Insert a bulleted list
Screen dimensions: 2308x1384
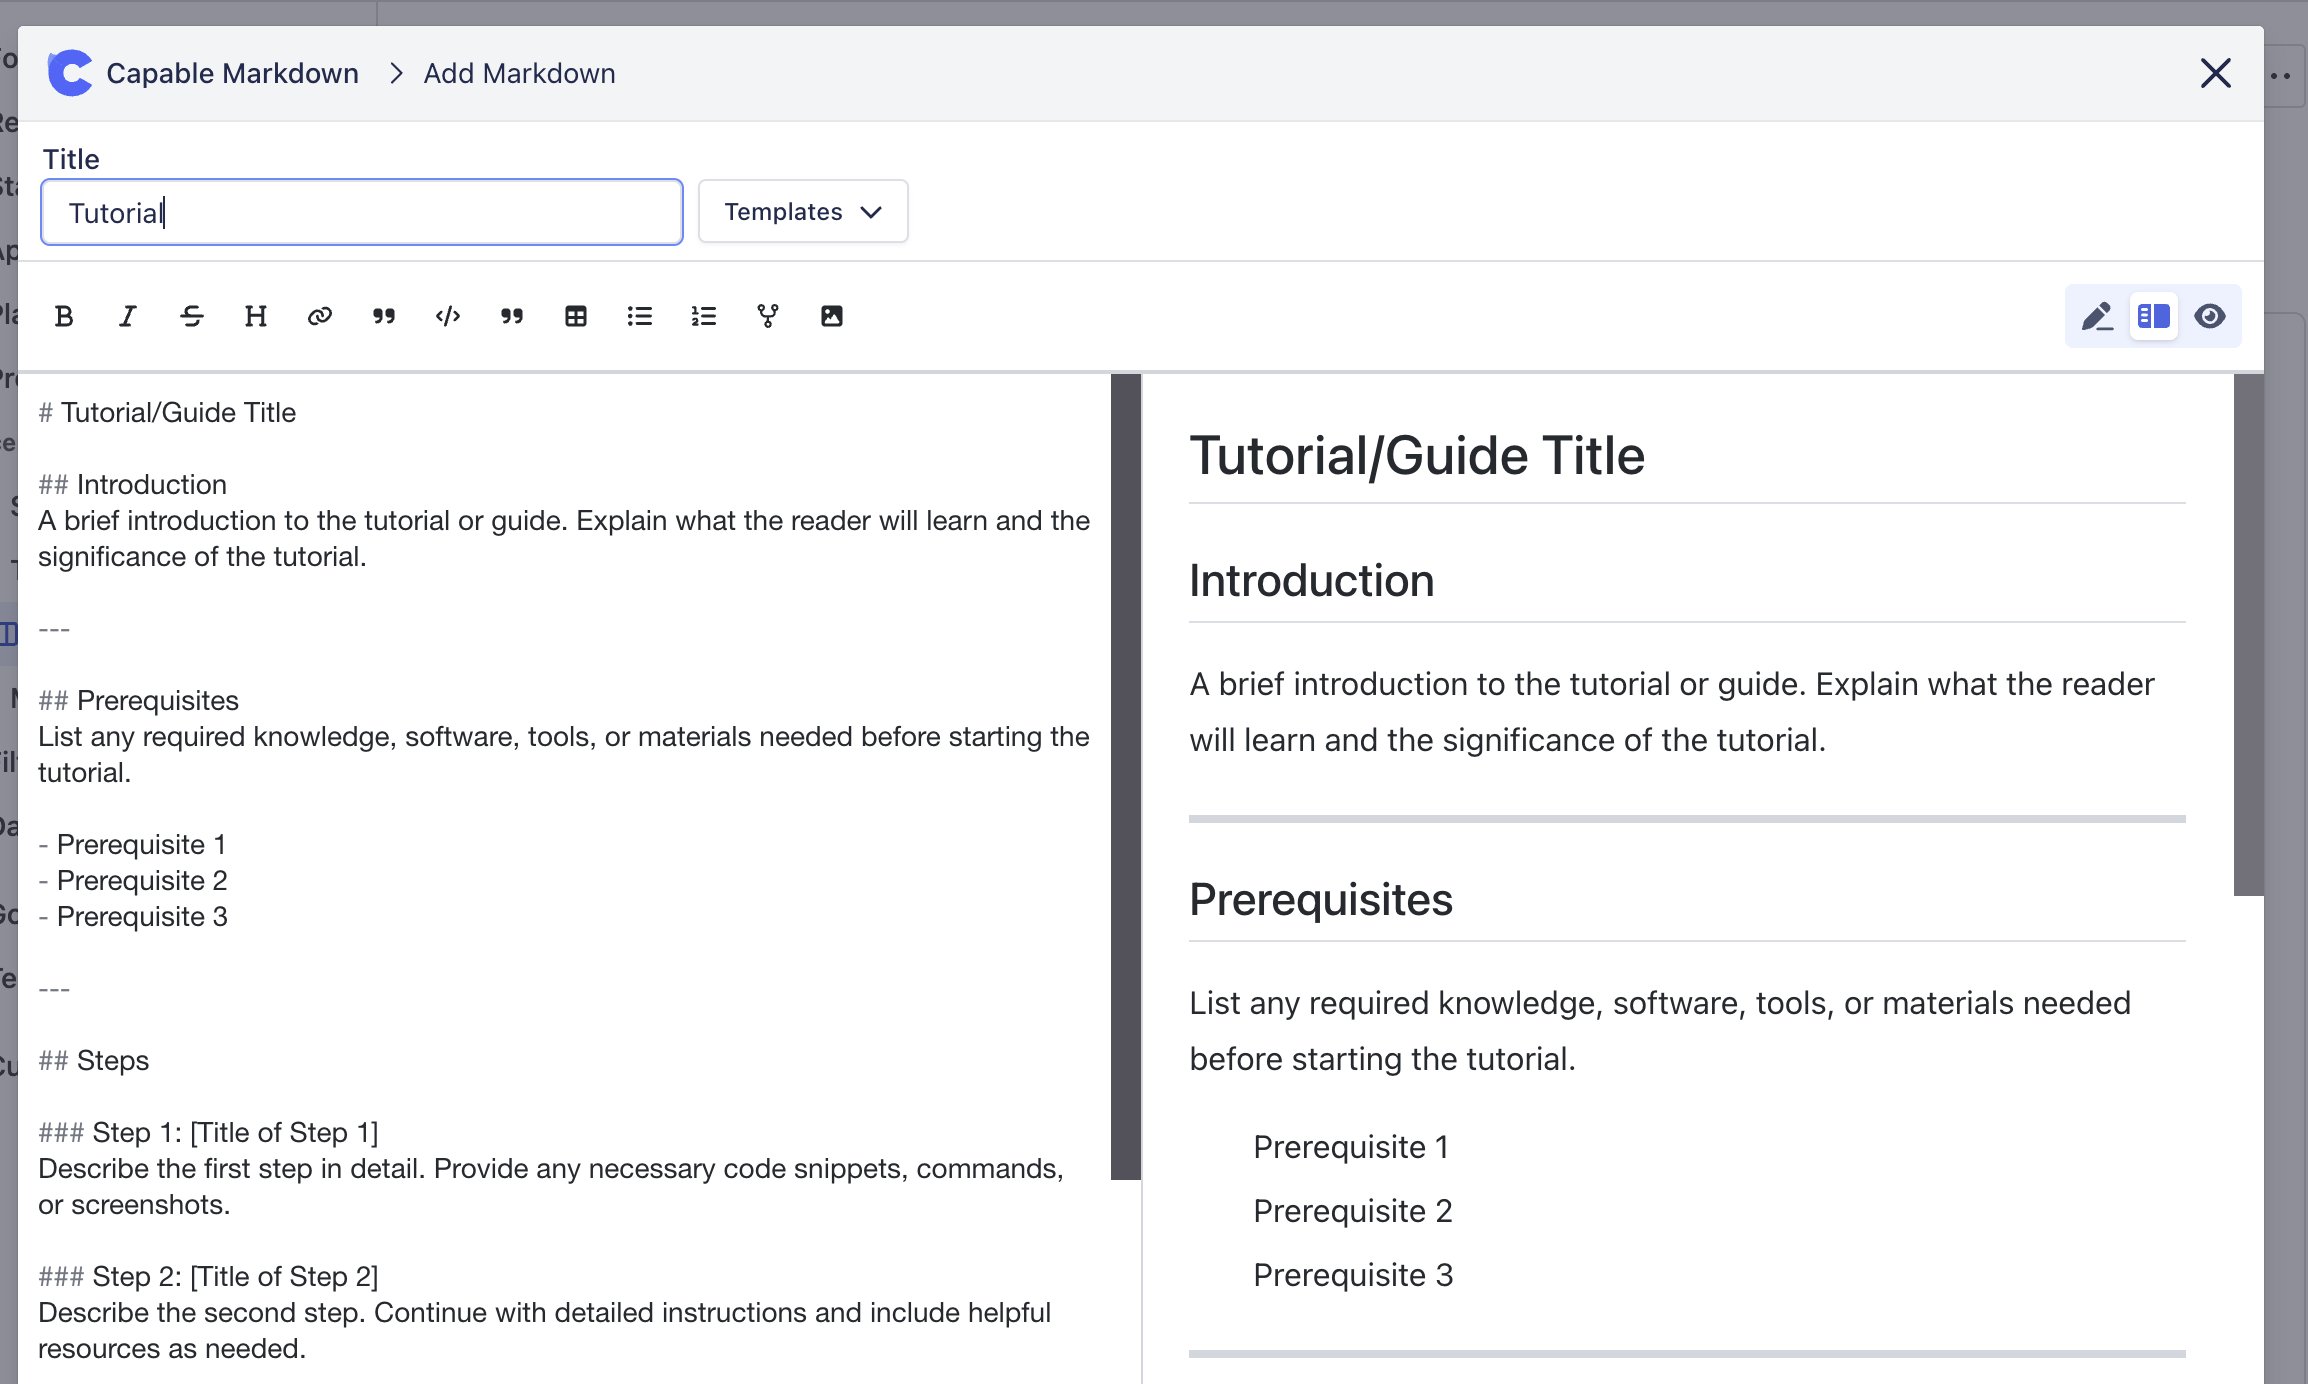640,316
